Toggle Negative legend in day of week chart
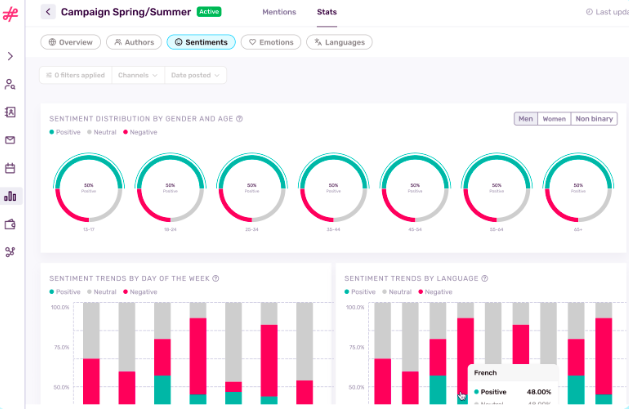 click(140, 292)
